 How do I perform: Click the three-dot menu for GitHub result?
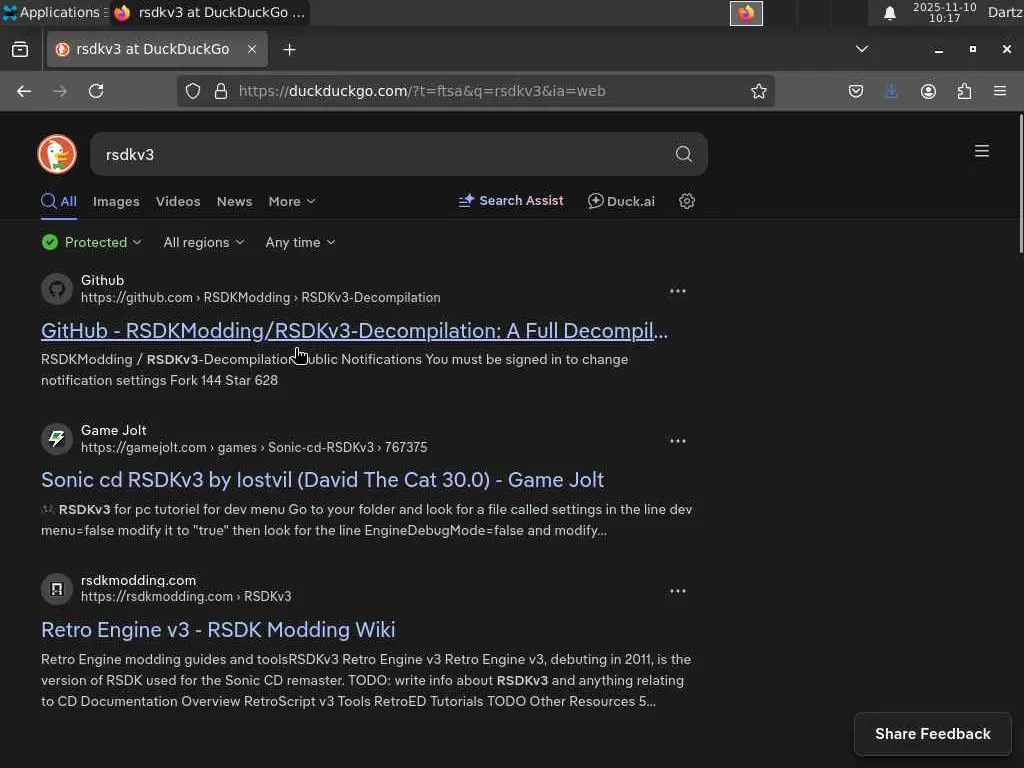[678, 291]
